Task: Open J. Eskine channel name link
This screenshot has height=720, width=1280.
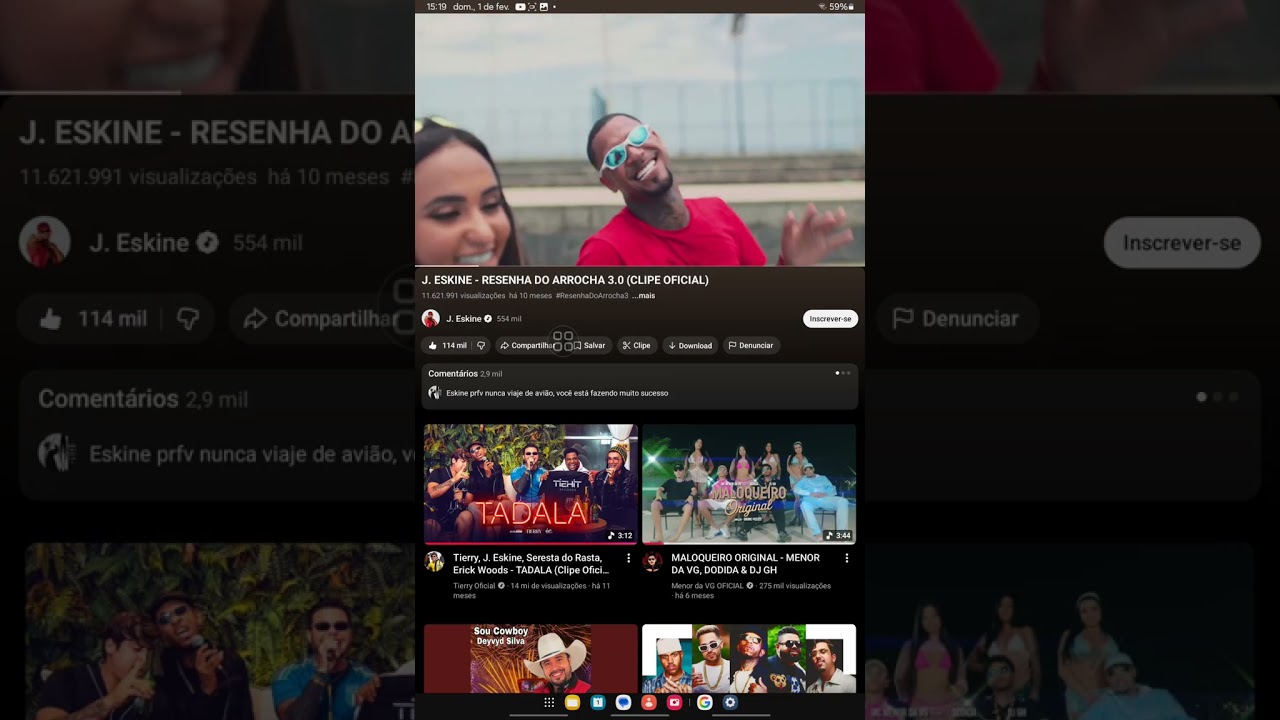Action: pos(463,319)
